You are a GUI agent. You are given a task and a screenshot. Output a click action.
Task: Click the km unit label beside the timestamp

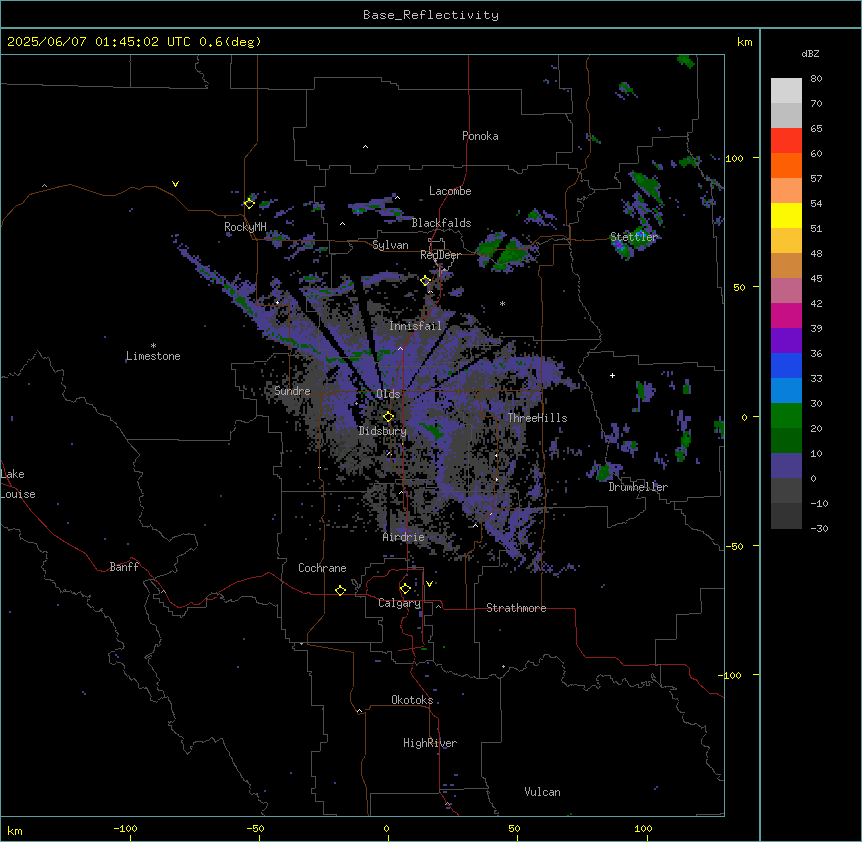(x=744, y=42)
